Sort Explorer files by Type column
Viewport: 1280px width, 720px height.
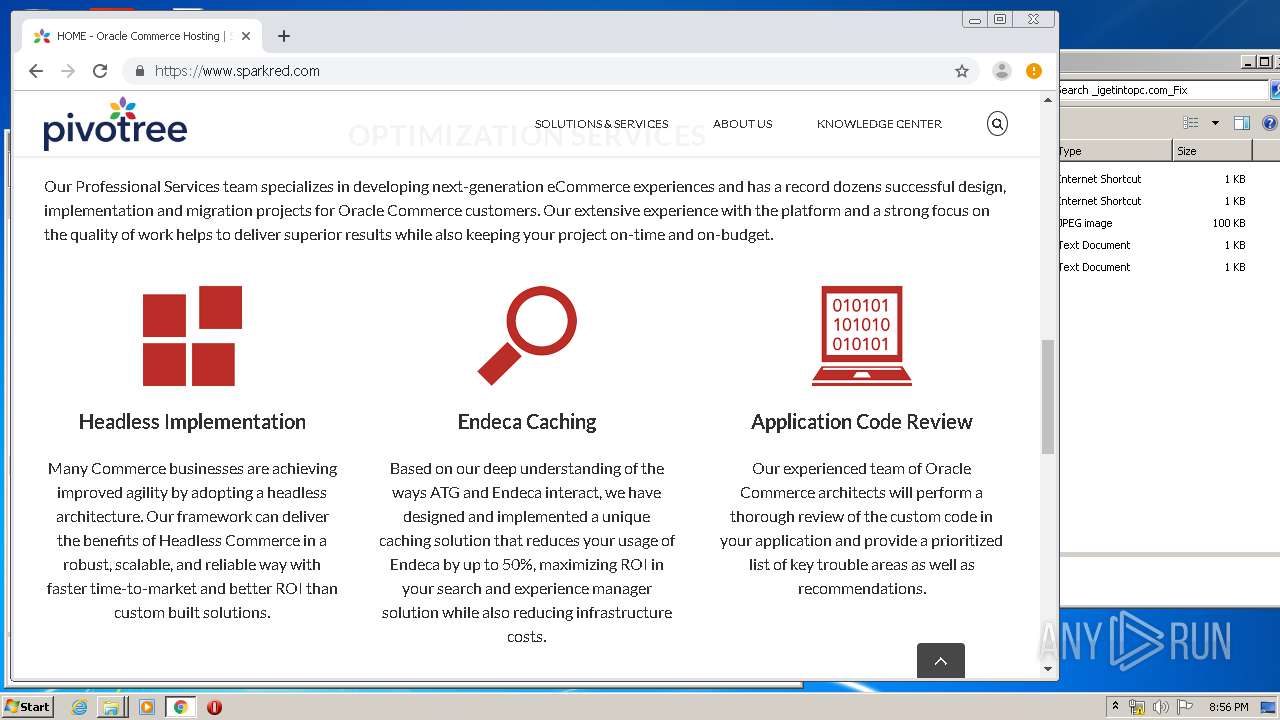point(1116,151)
